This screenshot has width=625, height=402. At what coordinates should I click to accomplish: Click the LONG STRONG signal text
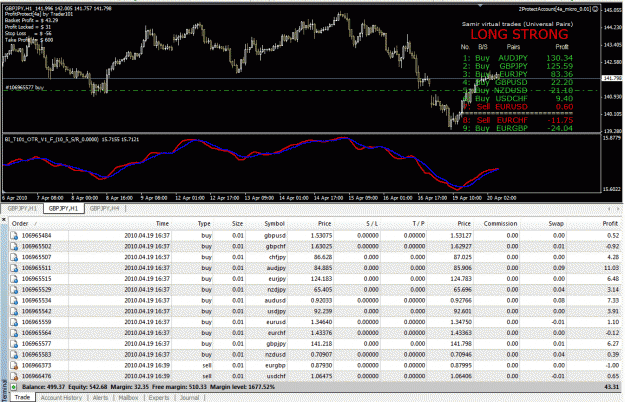519,35
